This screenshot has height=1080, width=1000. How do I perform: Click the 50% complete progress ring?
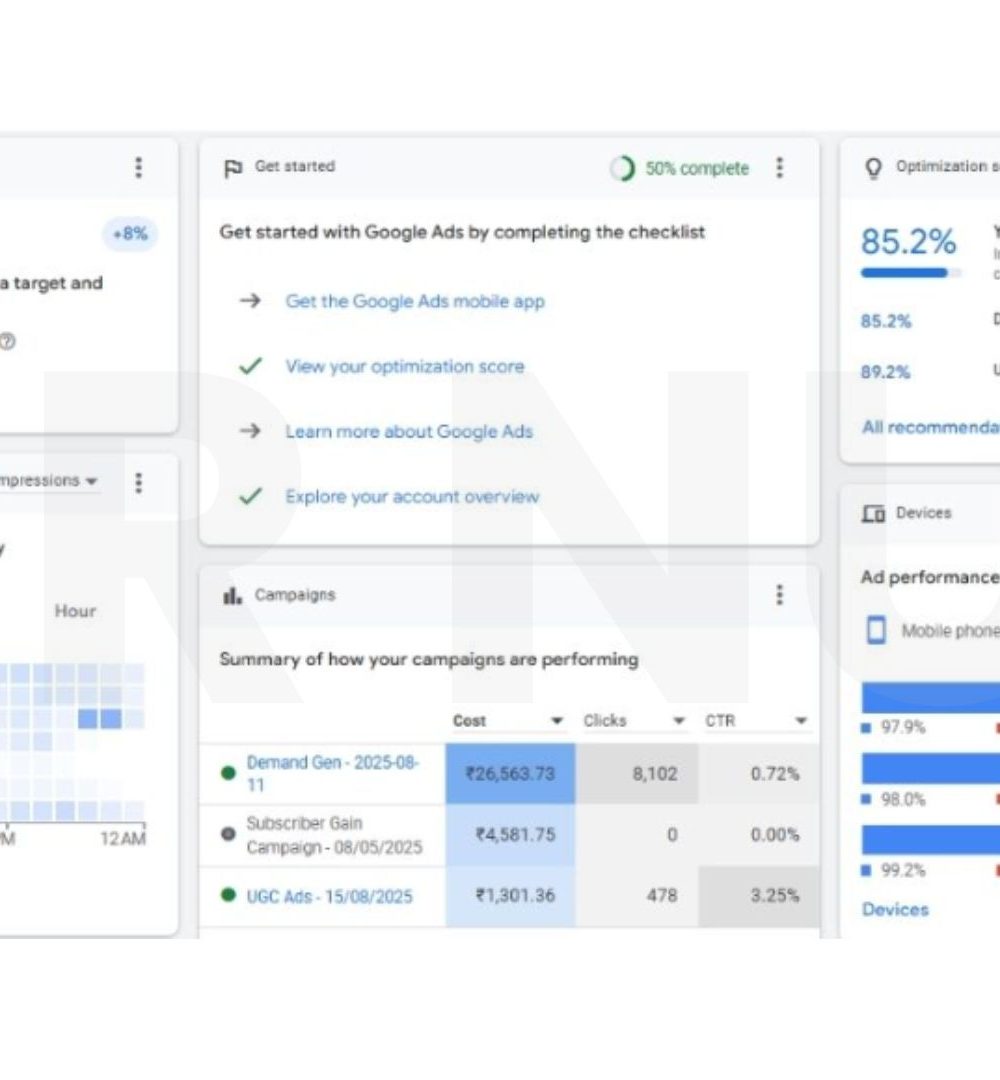[623, 168]
